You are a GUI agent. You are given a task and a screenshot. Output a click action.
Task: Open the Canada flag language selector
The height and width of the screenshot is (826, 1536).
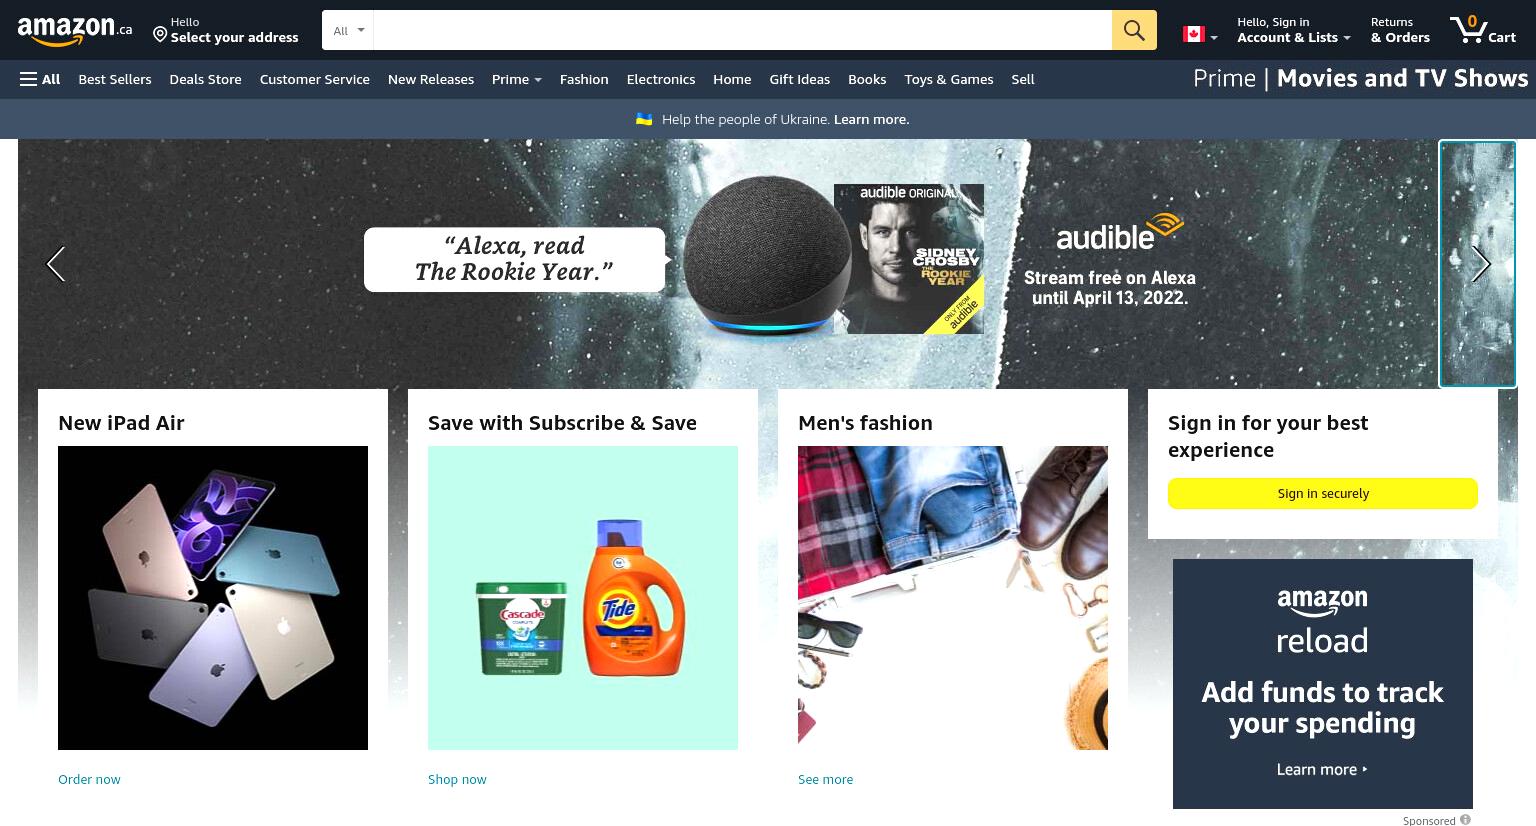tap(1200, 35)
